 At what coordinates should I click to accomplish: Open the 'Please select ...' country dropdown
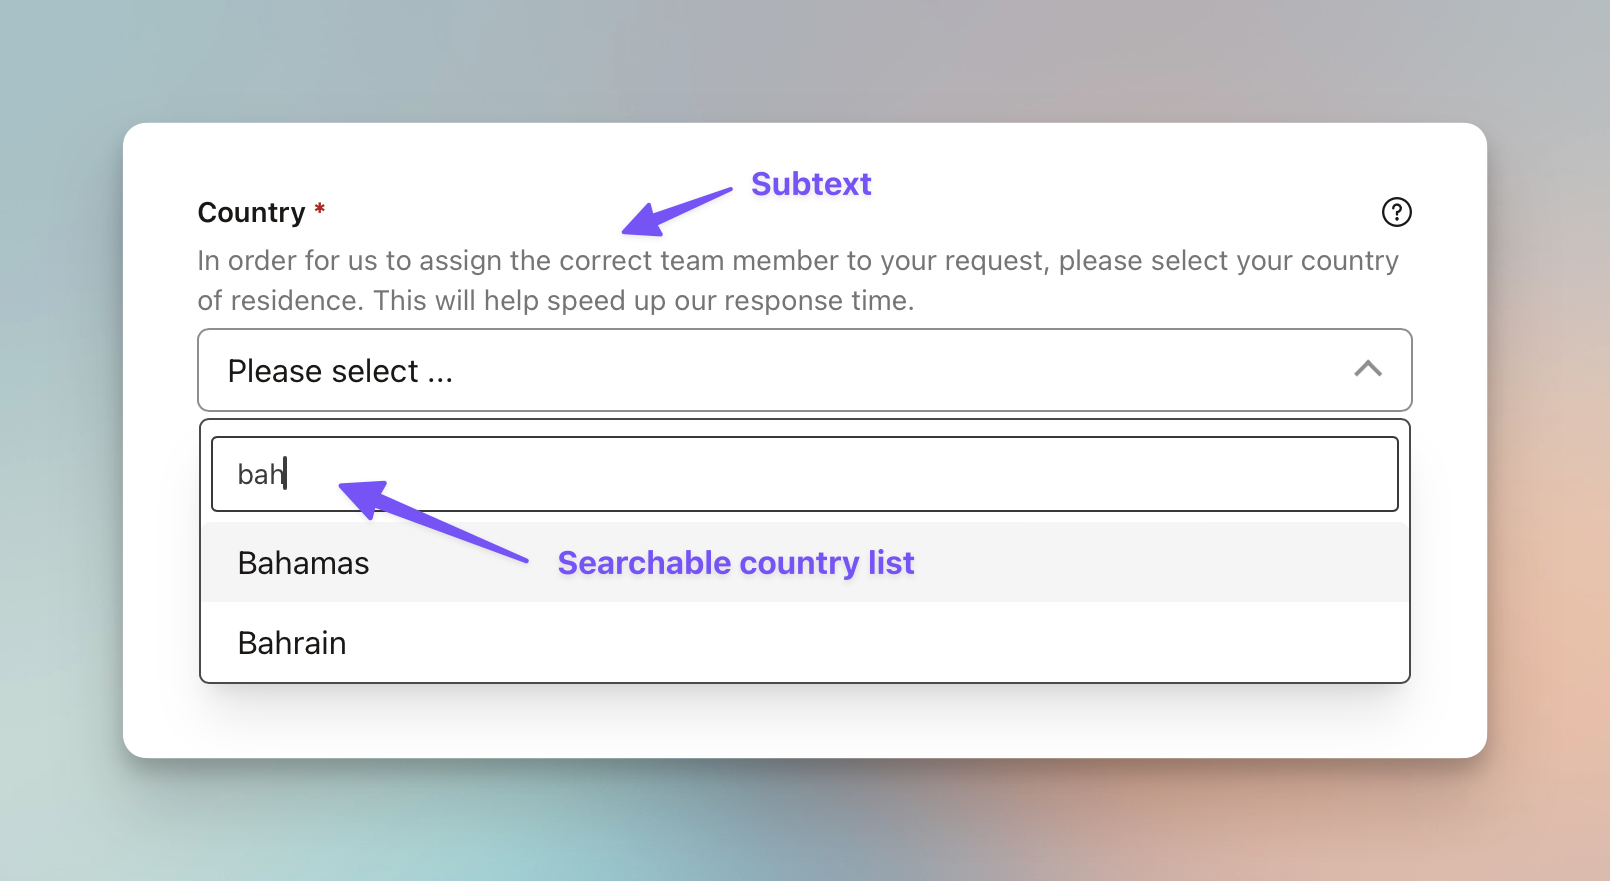point(700,370)
